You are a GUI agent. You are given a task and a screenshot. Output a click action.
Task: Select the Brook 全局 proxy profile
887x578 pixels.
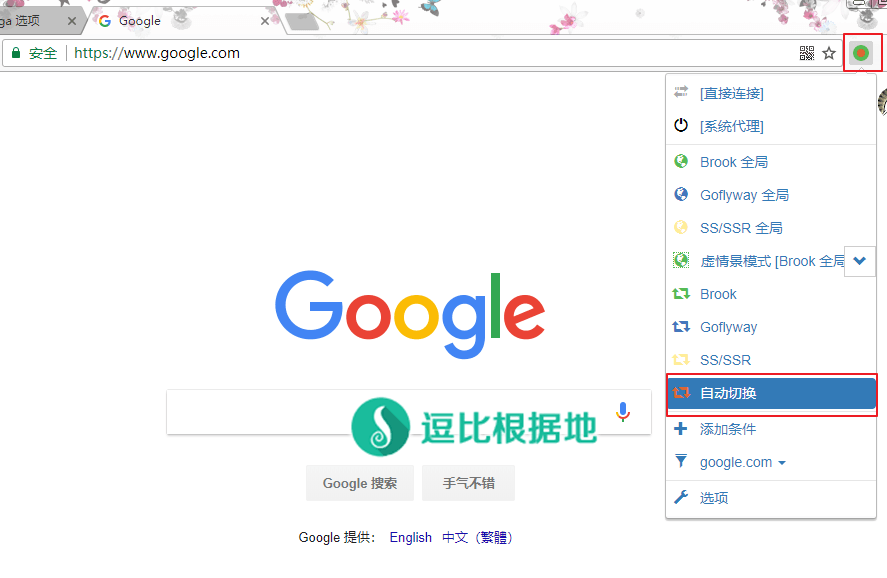(733, 162)
